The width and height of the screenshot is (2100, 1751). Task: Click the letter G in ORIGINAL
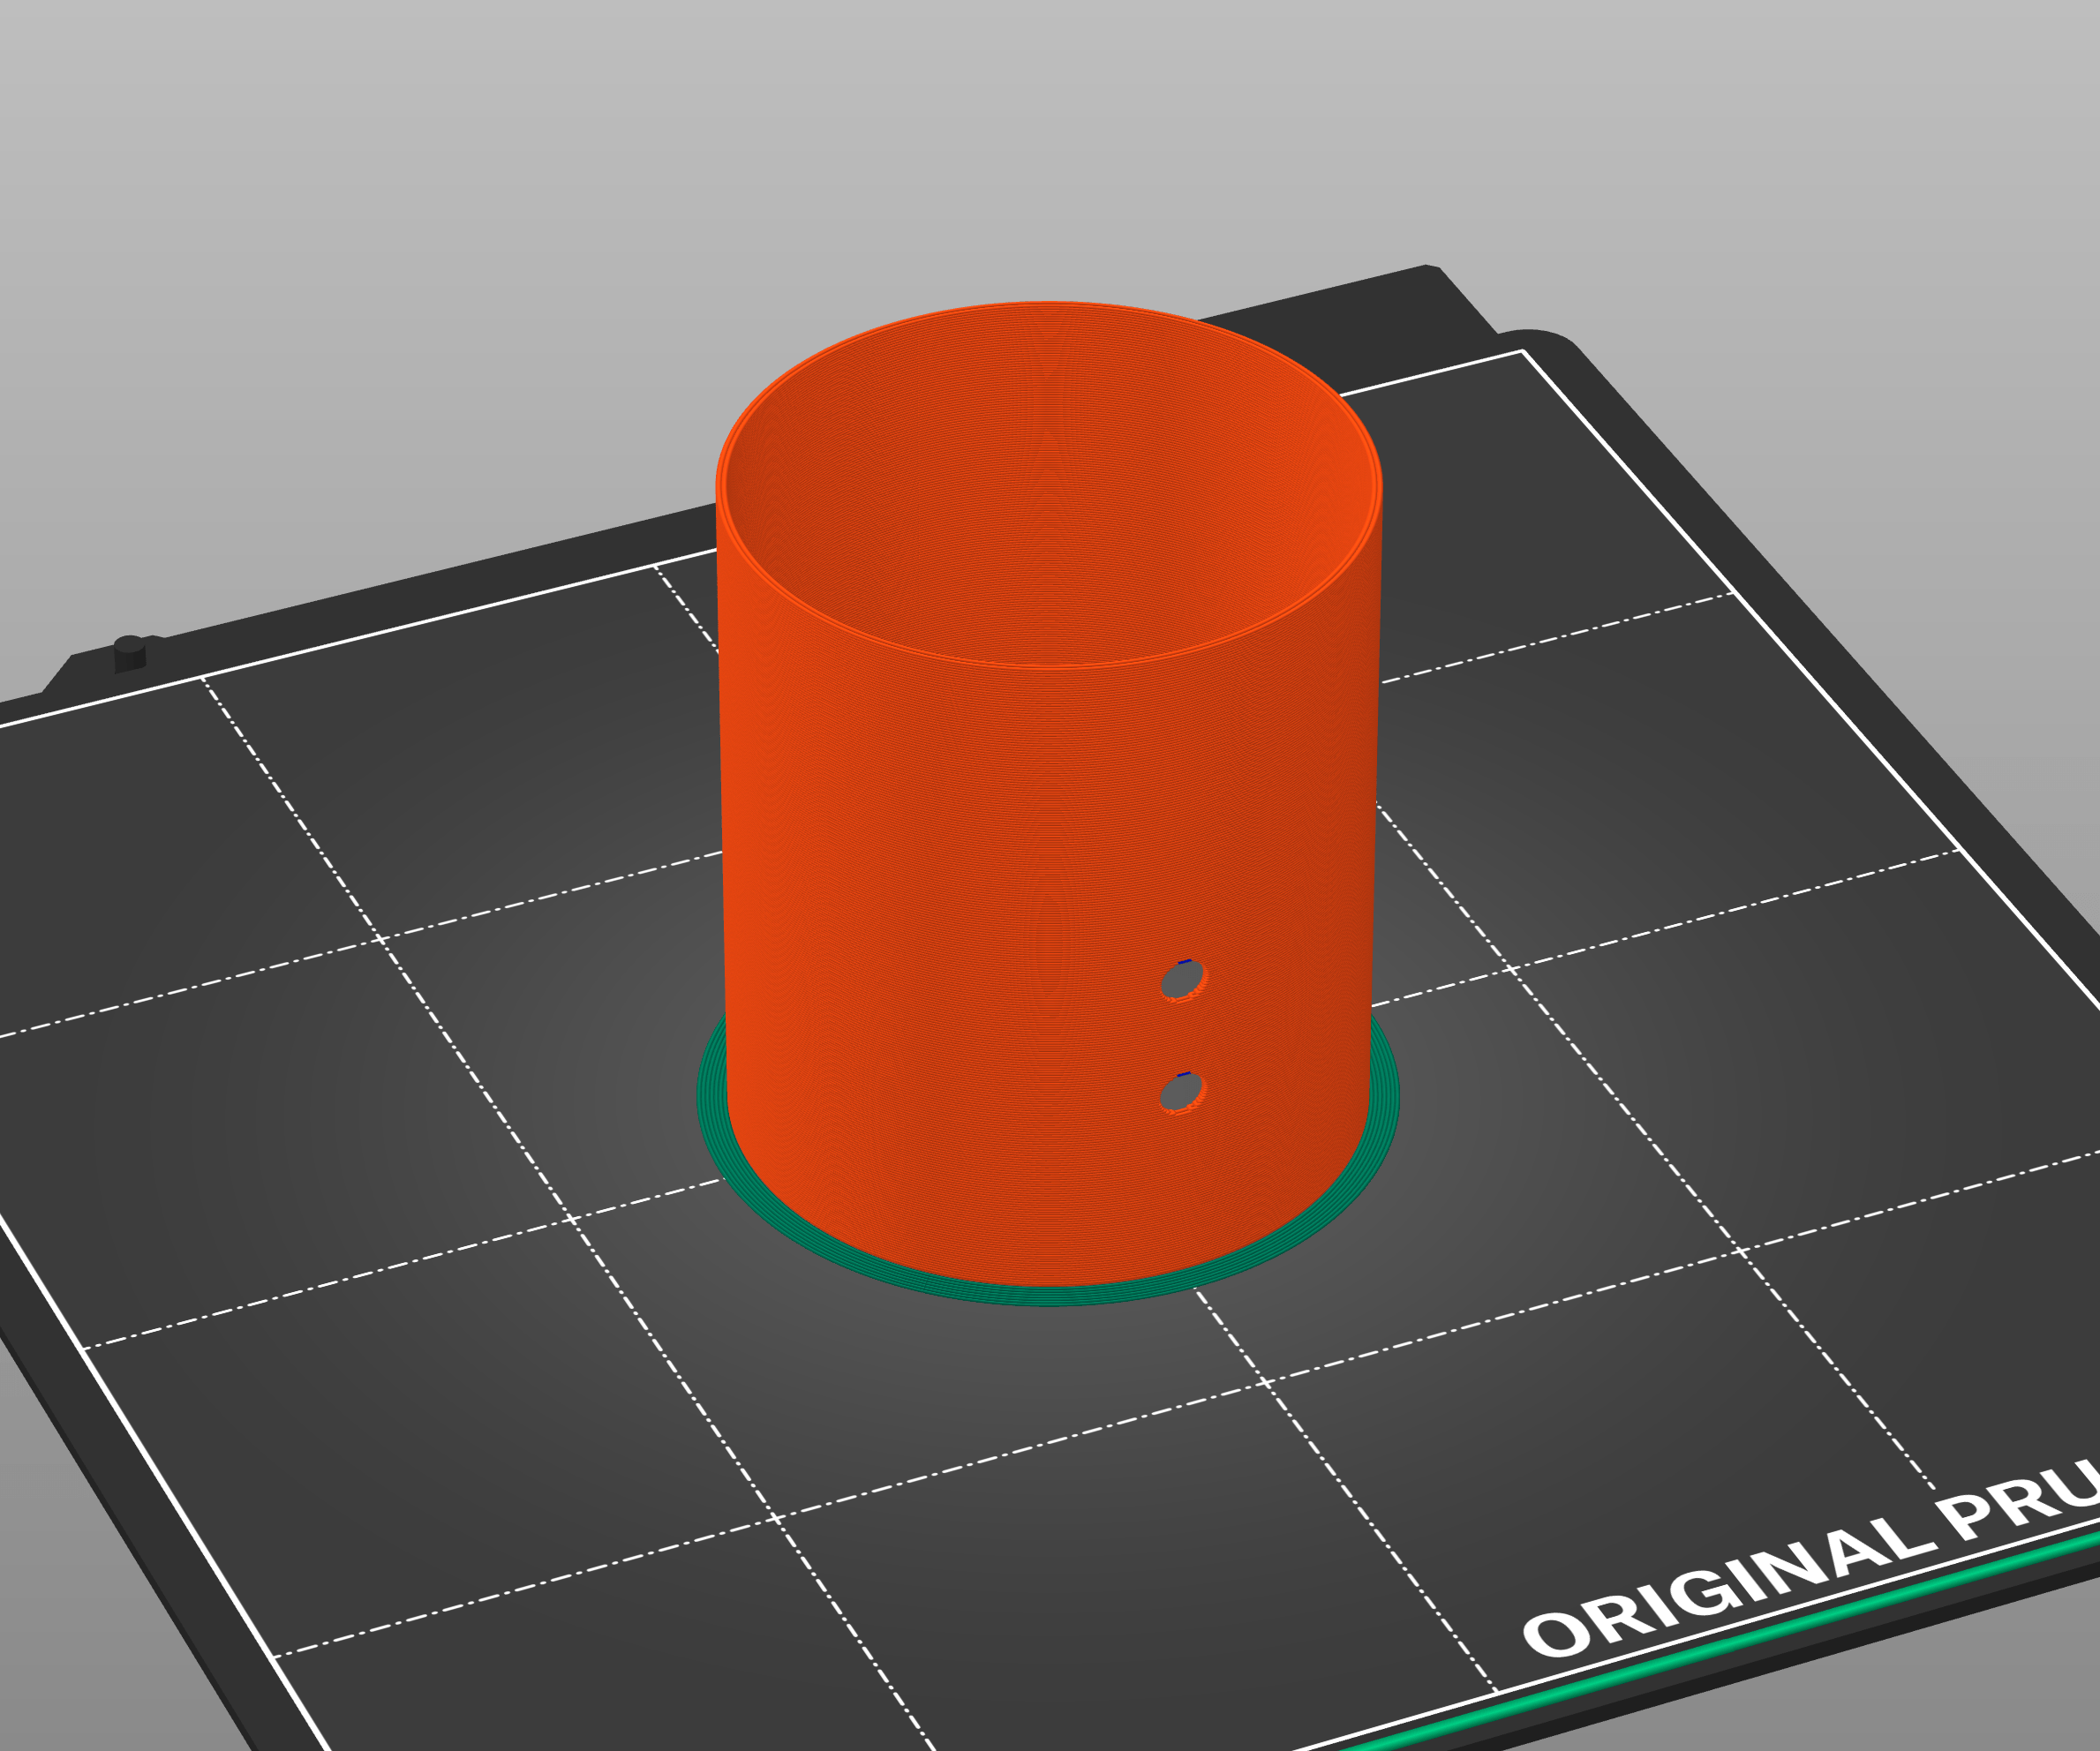click(x=1700, y=1592)
